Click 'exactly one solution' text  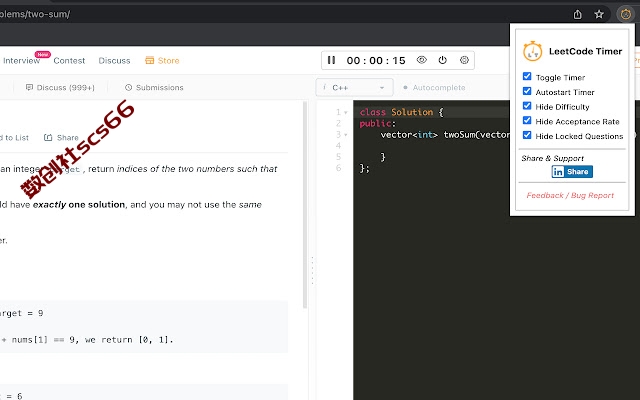(79, 204)
